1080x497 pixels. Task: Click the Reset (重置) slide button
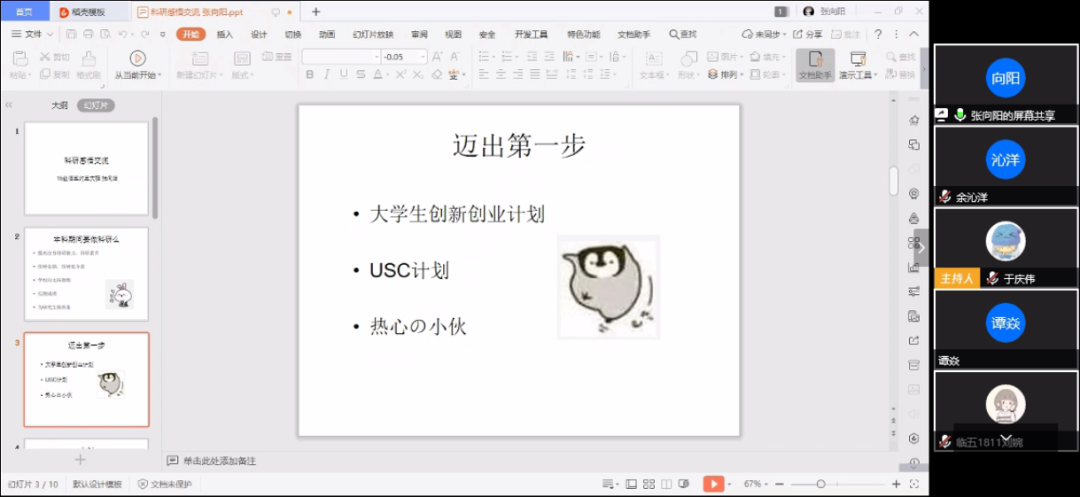[276, 57]
